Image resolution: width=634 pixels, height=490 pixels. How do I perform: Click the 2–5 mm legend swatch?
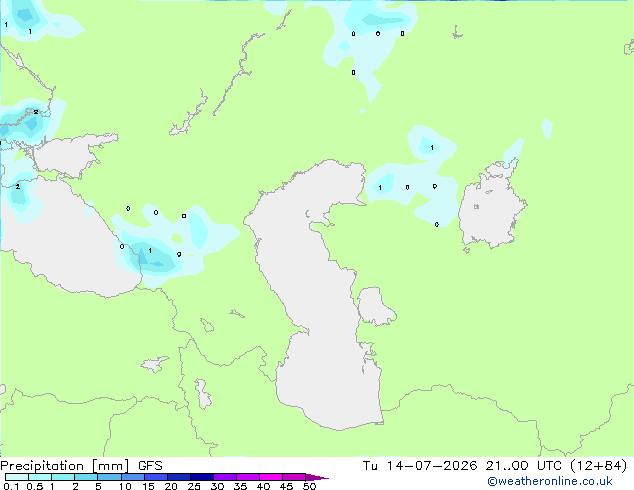(86, 477)
